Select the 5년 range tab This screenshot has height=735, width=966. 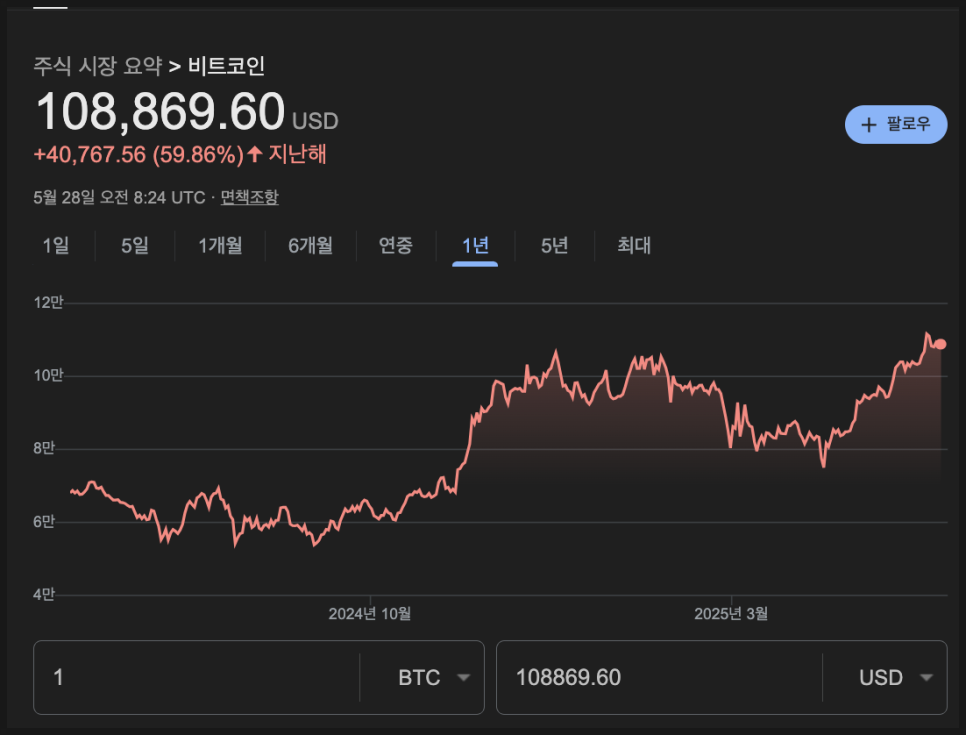[554, 245]
